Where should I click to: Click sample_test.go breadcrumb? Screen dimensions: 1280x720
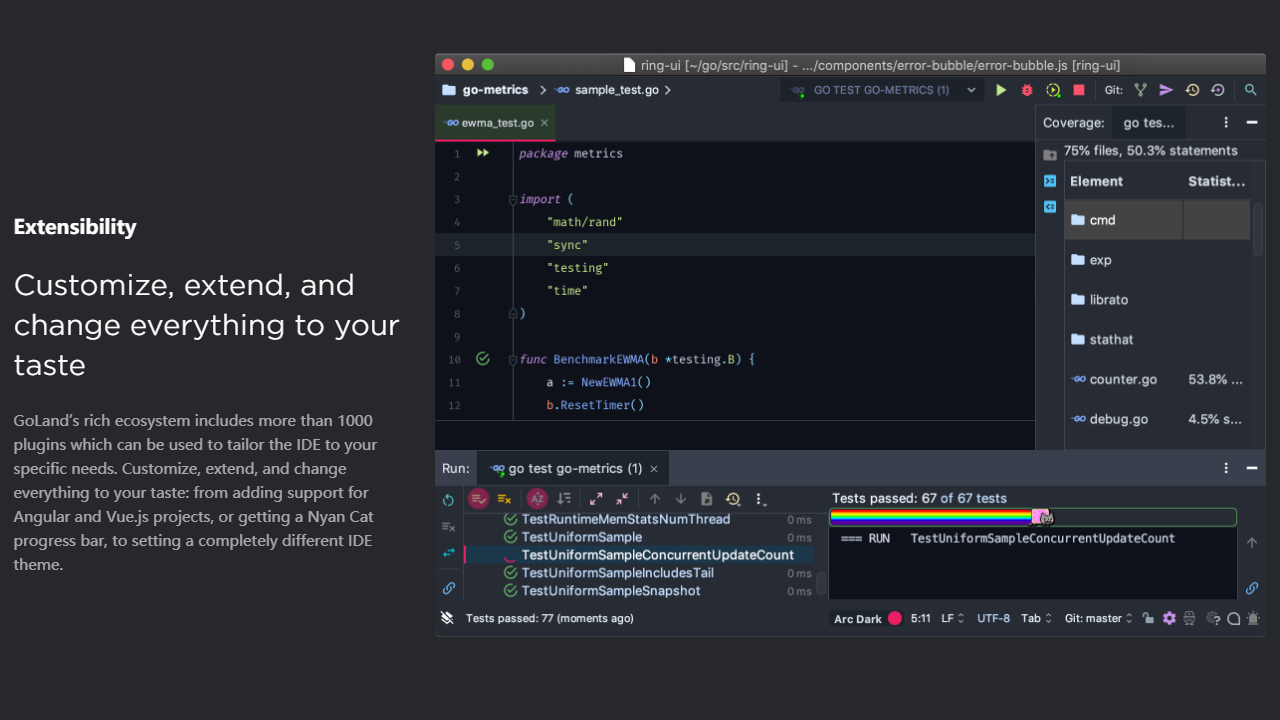[608, 90]
